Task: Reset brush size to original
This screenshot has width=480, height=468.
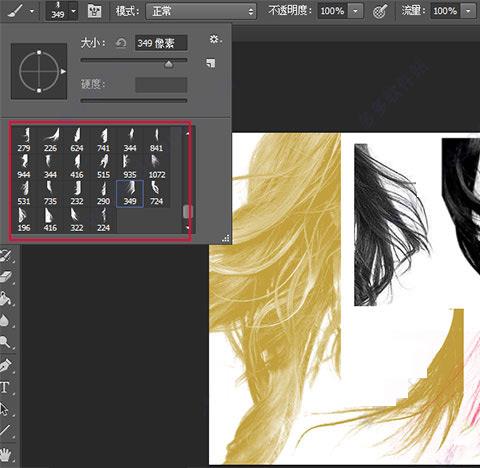Action: click(121, 43)
